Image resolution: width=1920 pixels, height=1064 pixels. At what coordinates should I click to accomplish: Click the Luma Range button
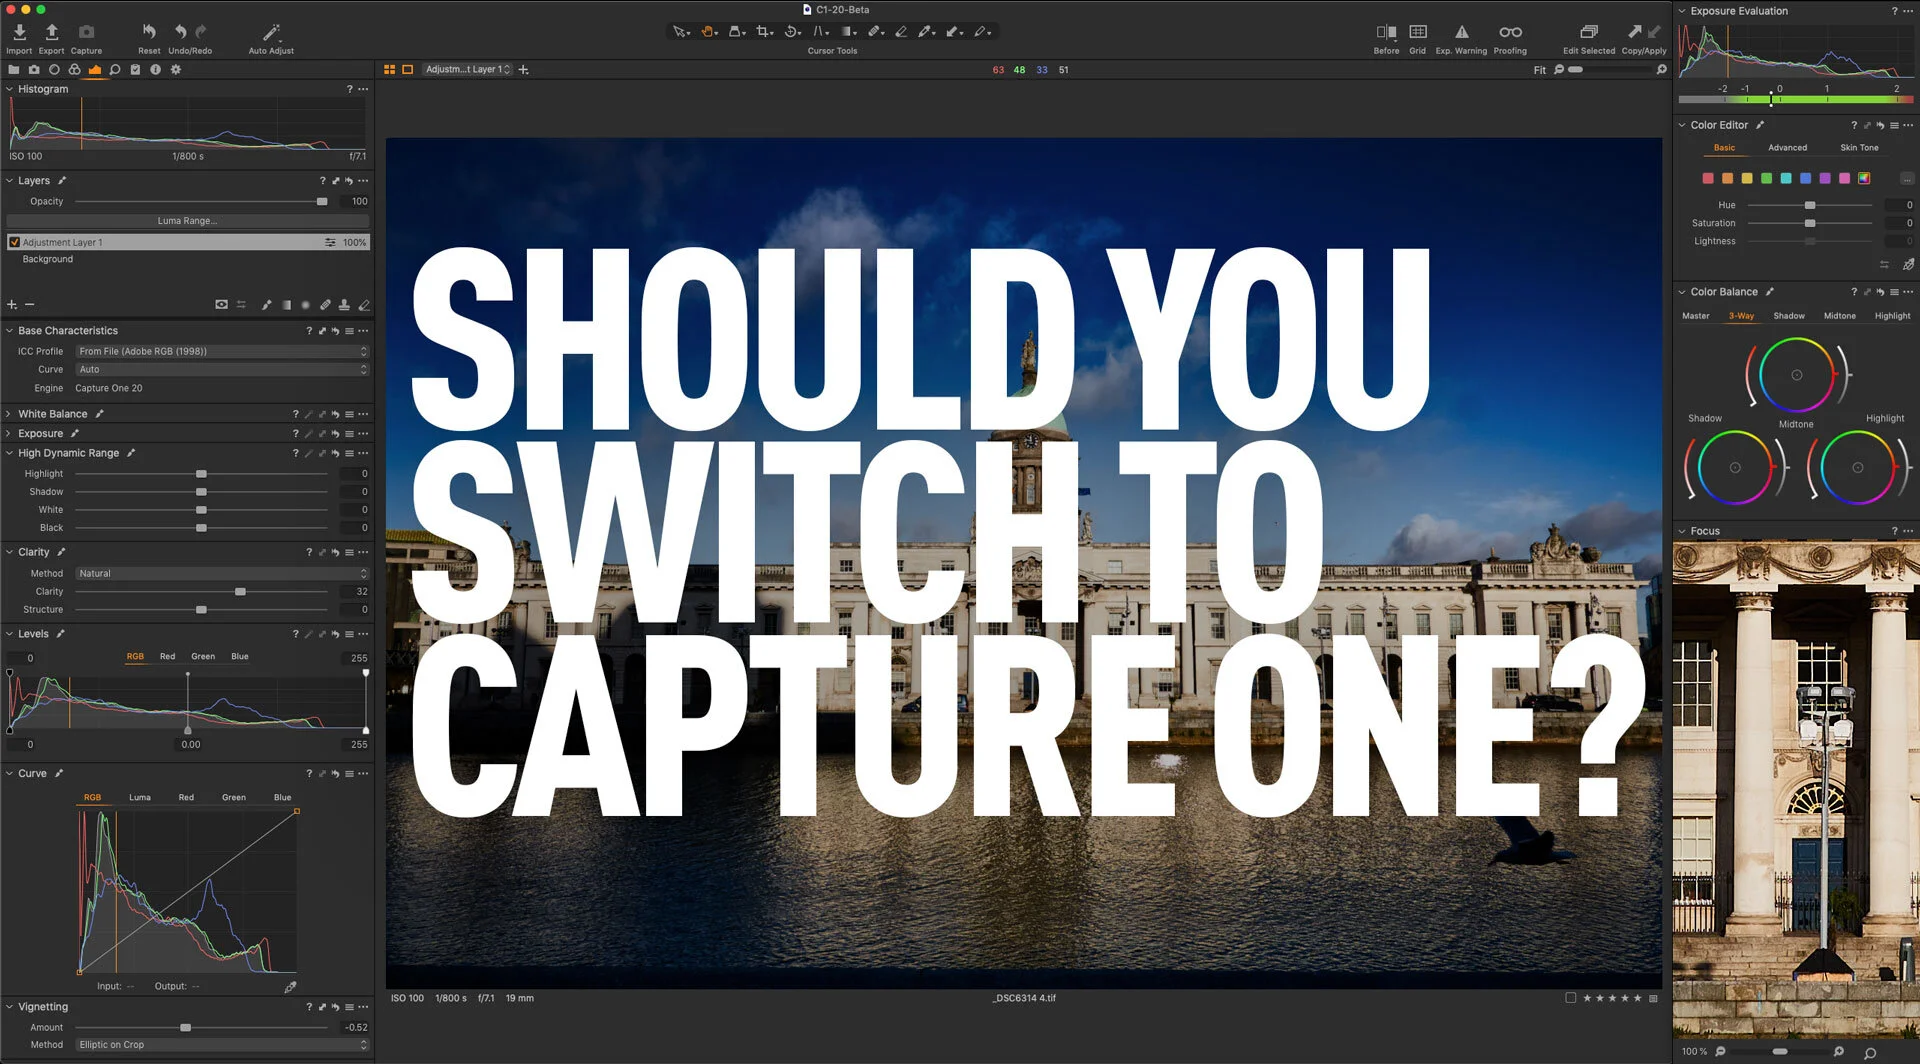[187, 221]
